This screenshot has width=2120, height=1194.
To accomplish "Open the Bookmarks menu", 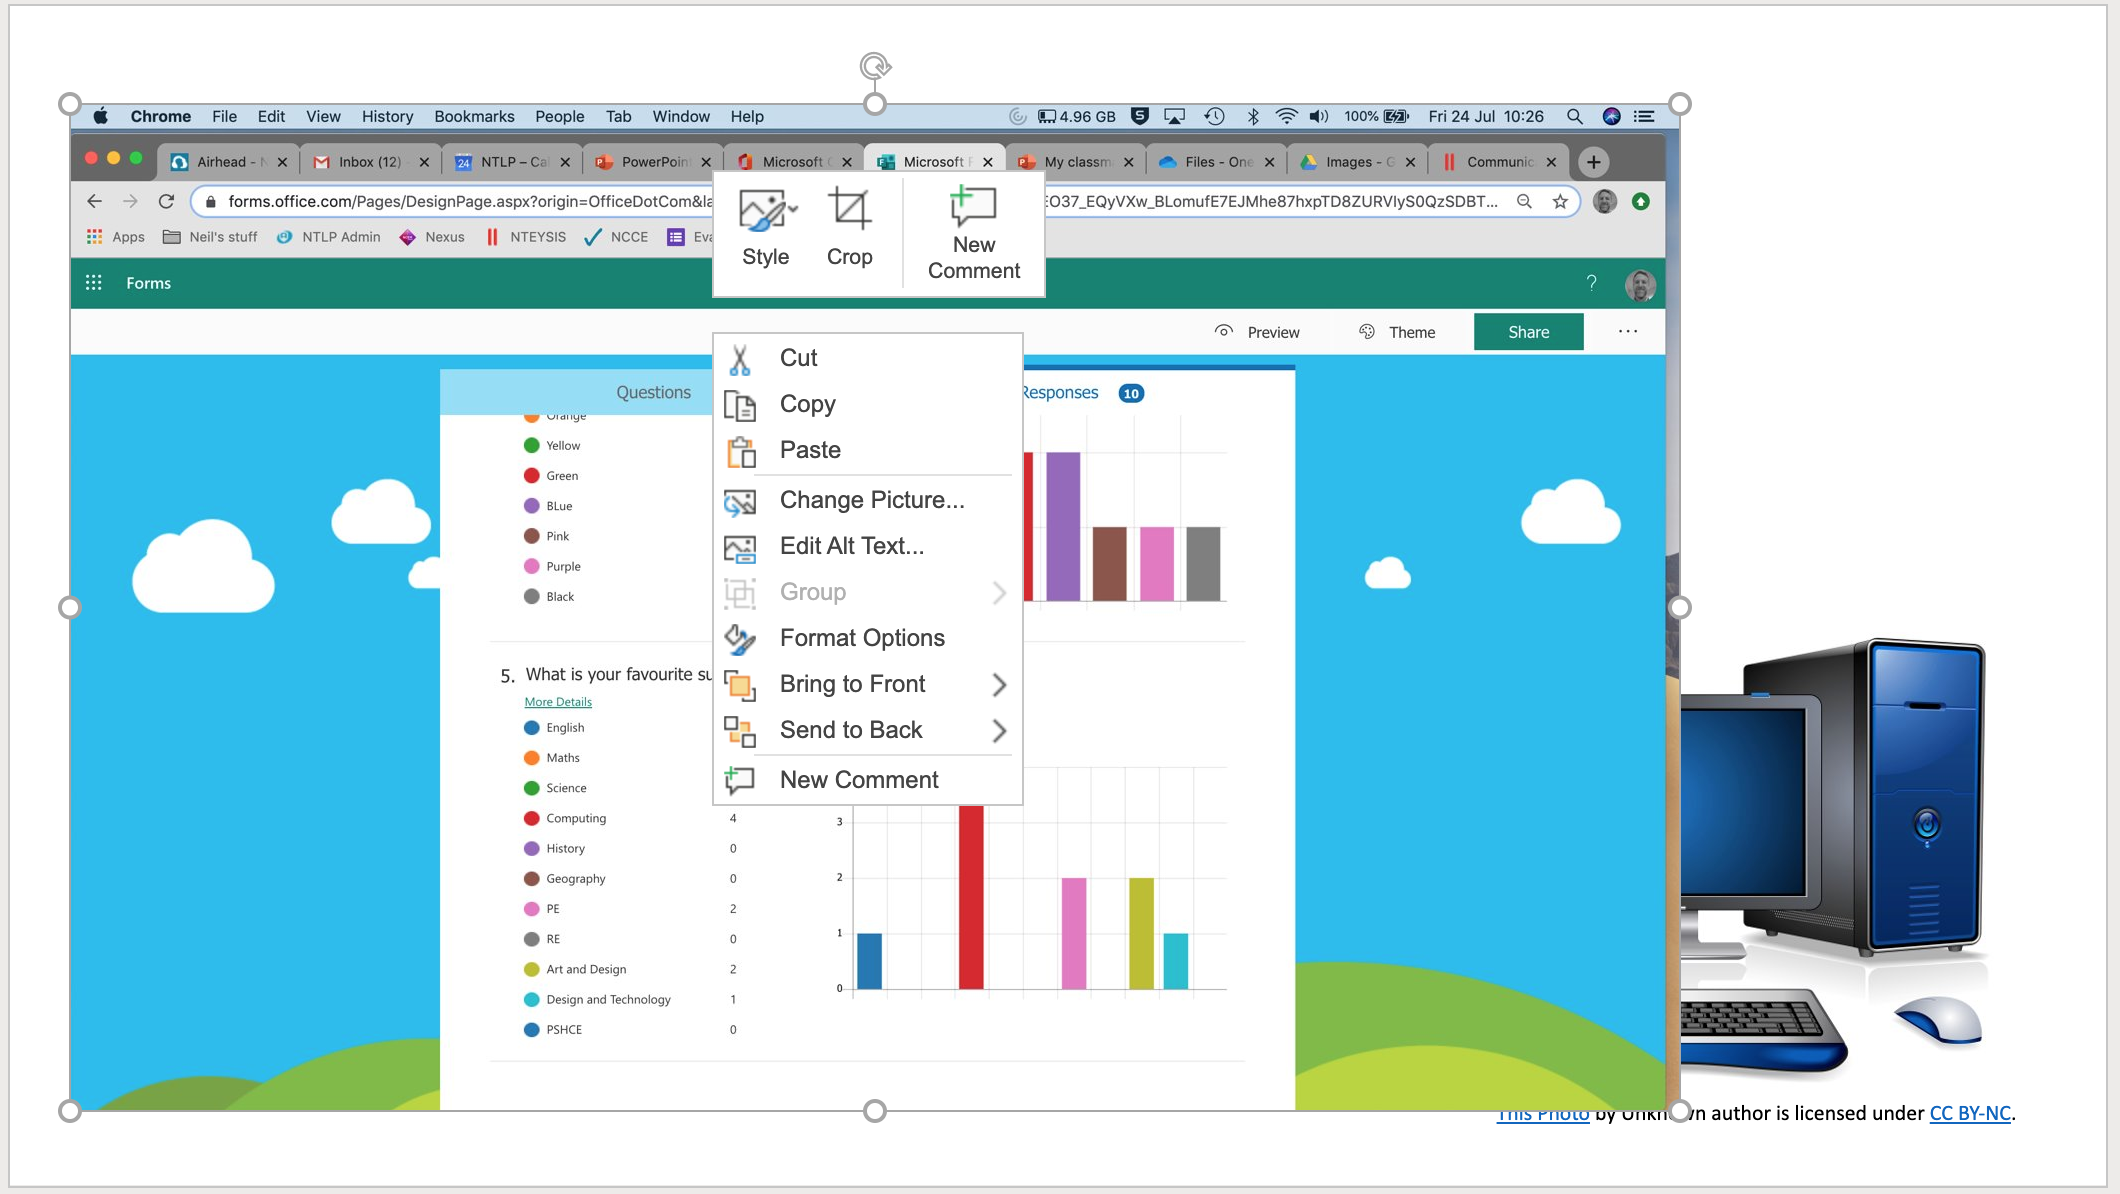I will tap(474, 116).
